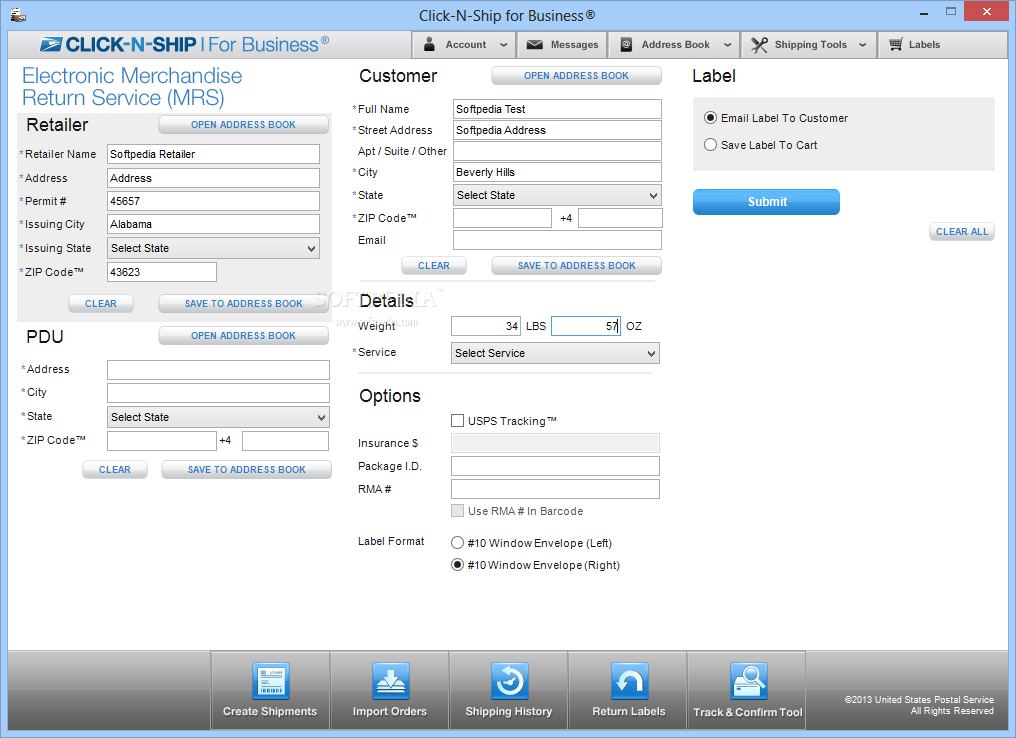Open the Messages tab
The height and width of the screenshot is (738, 1016).
click(x=562, y=45)
